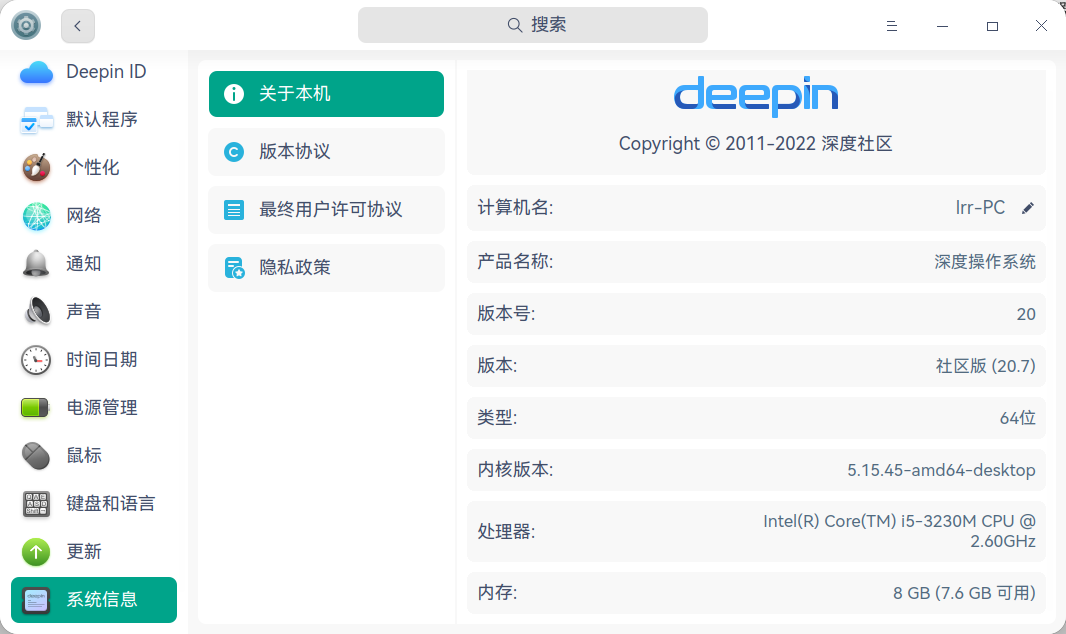Image resolution: width=1066 pixels, height=634 pixels.
Task: Select 更新 in the sidebar
Action: click(94, 552)
